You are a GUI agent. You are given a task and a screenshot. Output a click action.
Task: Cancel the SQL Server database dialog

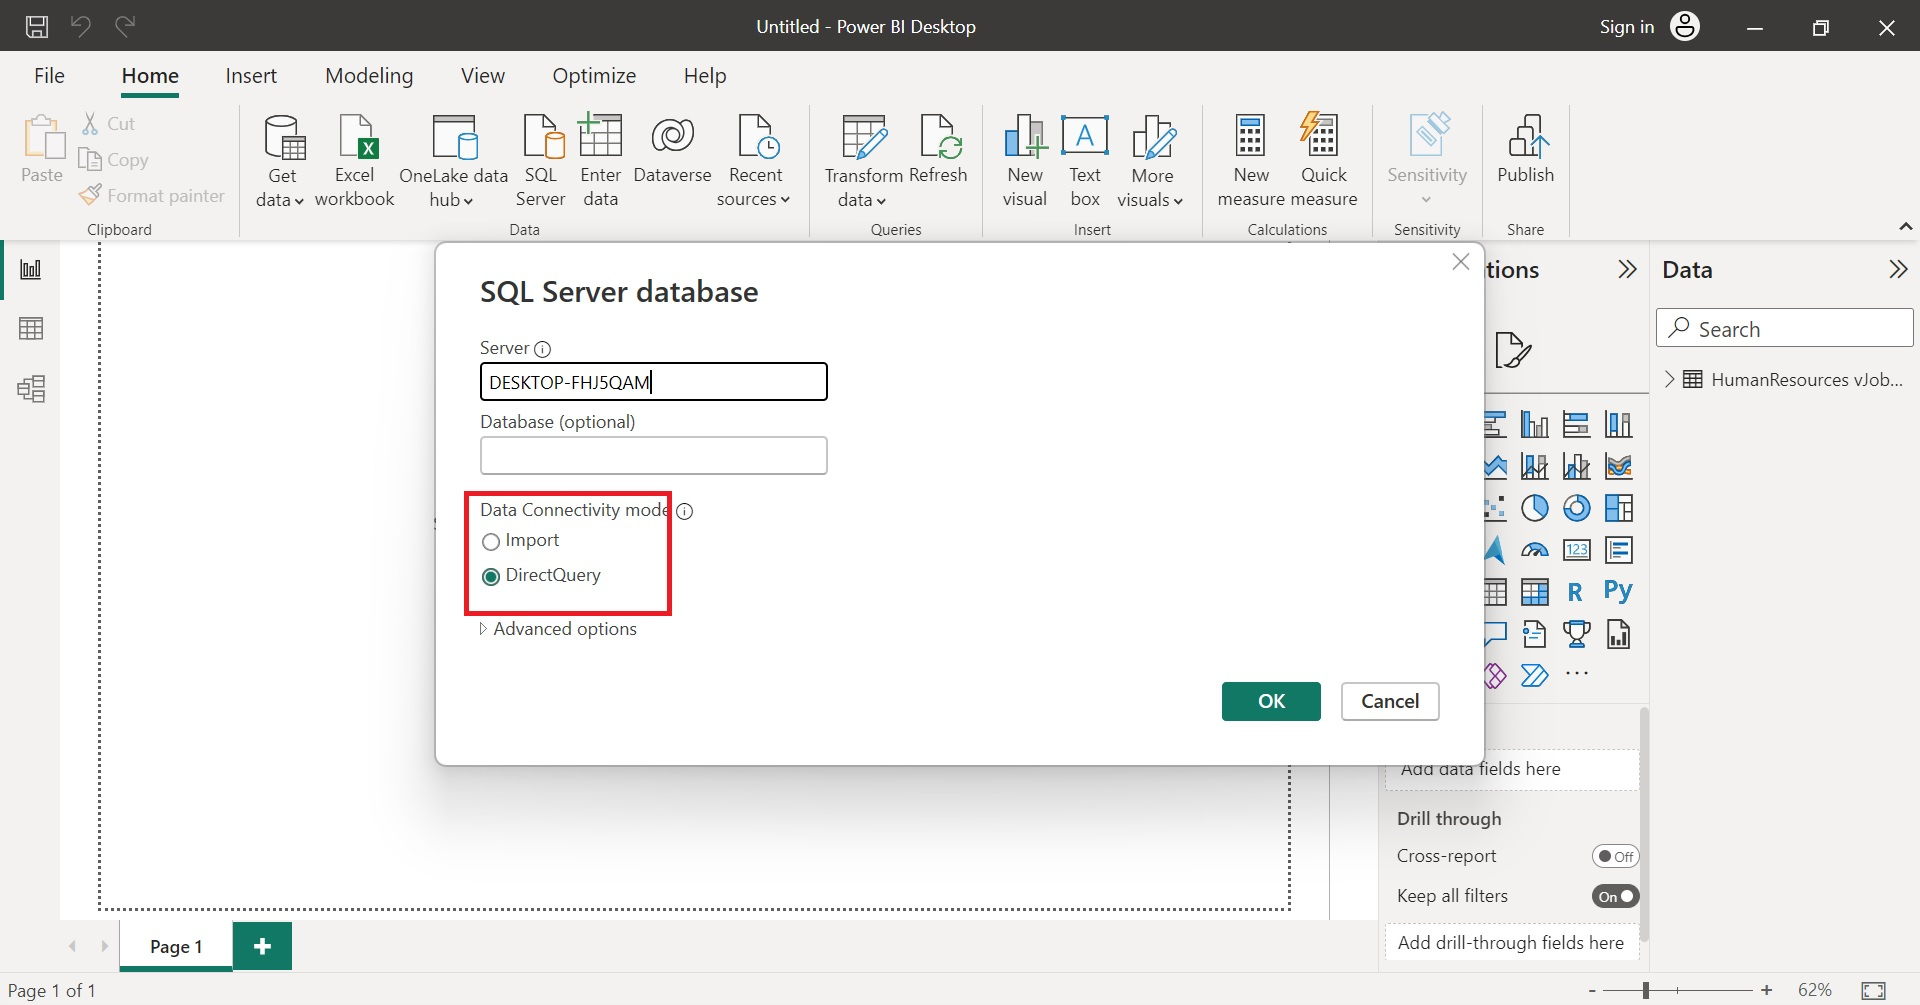pos(1390,702)
